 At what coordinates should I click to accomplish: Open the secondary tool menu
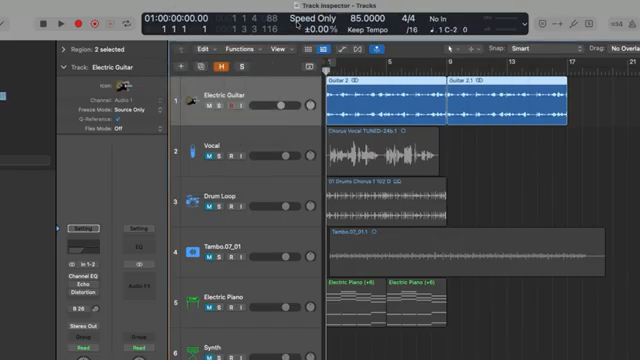coord(474,49)
